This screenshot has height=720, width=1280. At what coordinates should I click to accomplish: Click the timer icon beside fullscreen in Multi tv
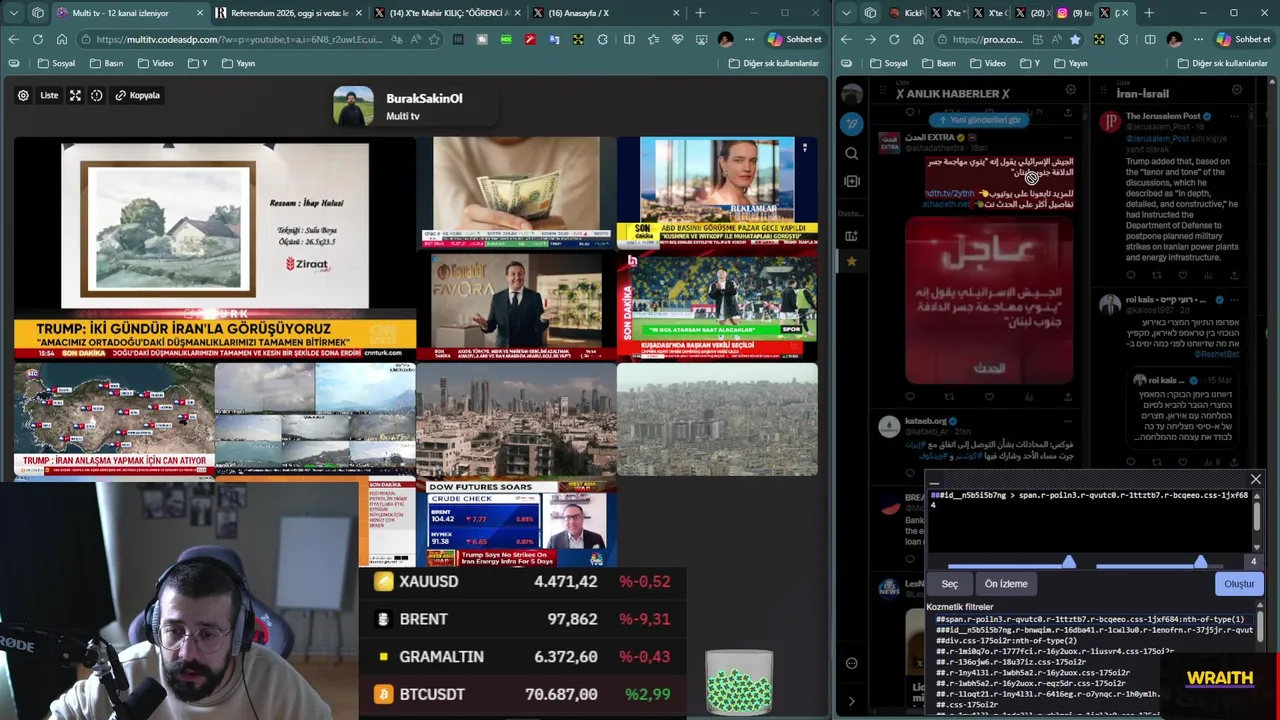(x=97, y=95)
